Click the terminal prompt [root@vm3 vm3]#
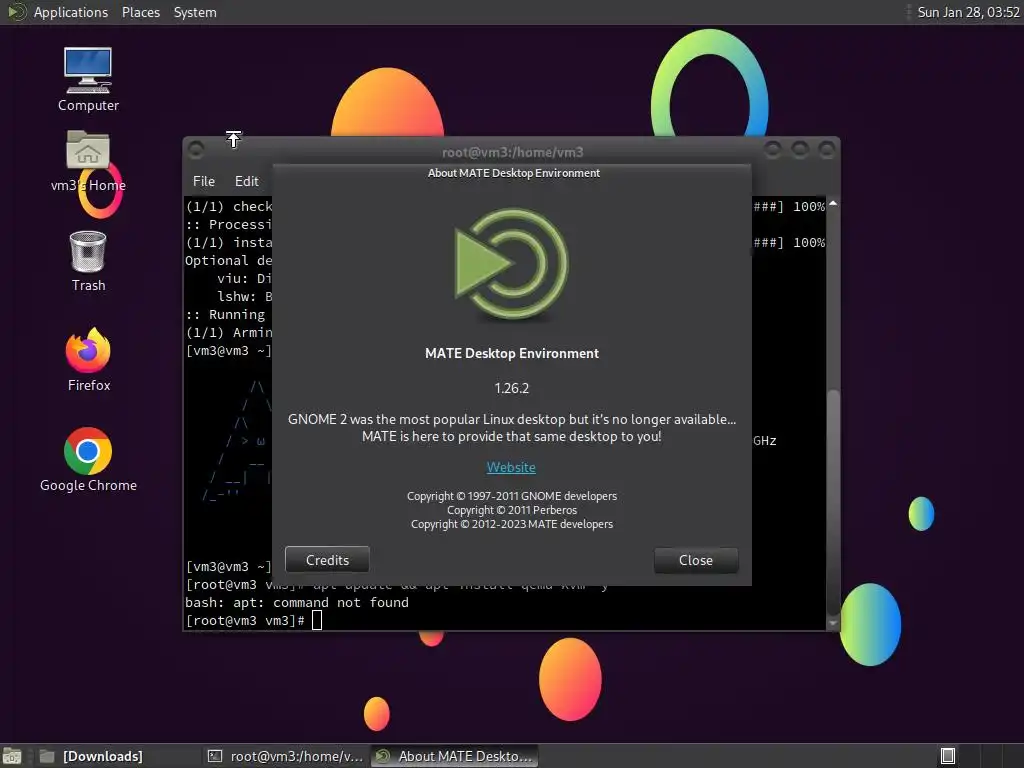The image size is (1024, 768). pos(245,620)
